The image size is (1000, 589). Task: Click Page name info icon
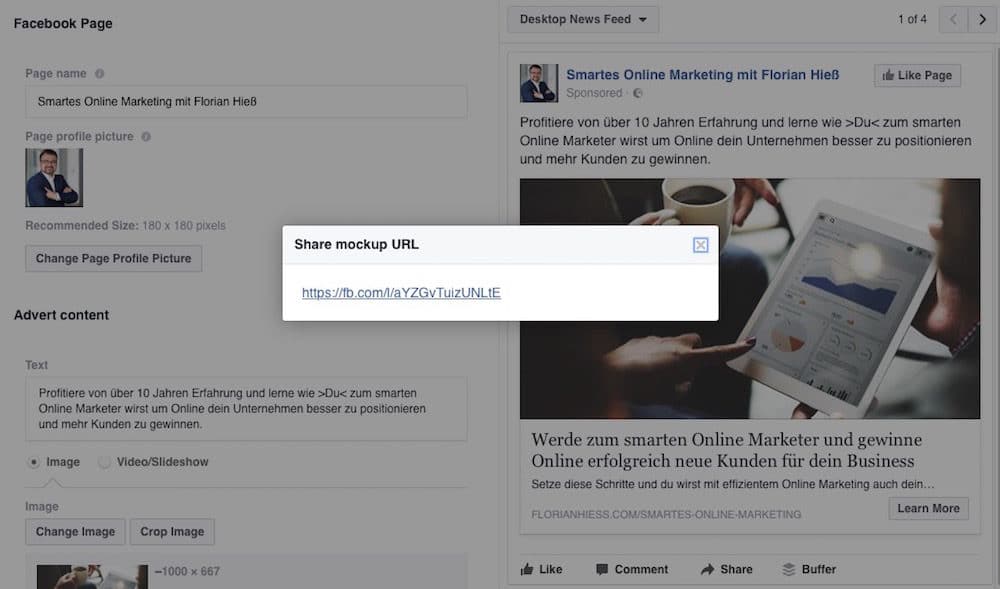pos(99,73)
